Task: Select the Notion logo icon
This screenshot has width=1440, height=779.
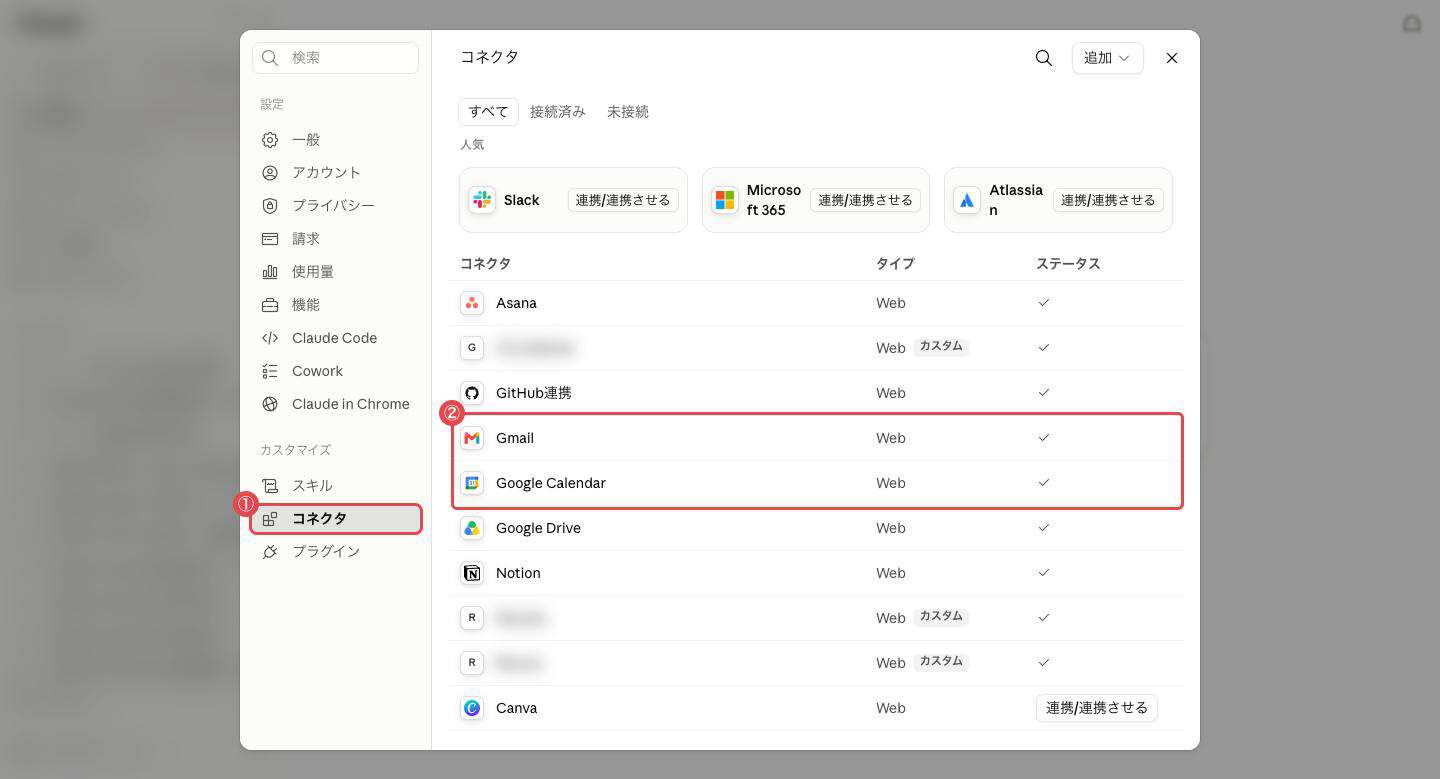Action: coord(472,573)
